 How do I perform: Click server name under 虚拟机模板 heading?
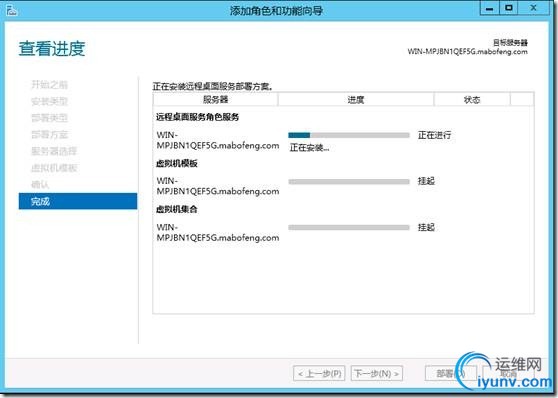point(218,186)
